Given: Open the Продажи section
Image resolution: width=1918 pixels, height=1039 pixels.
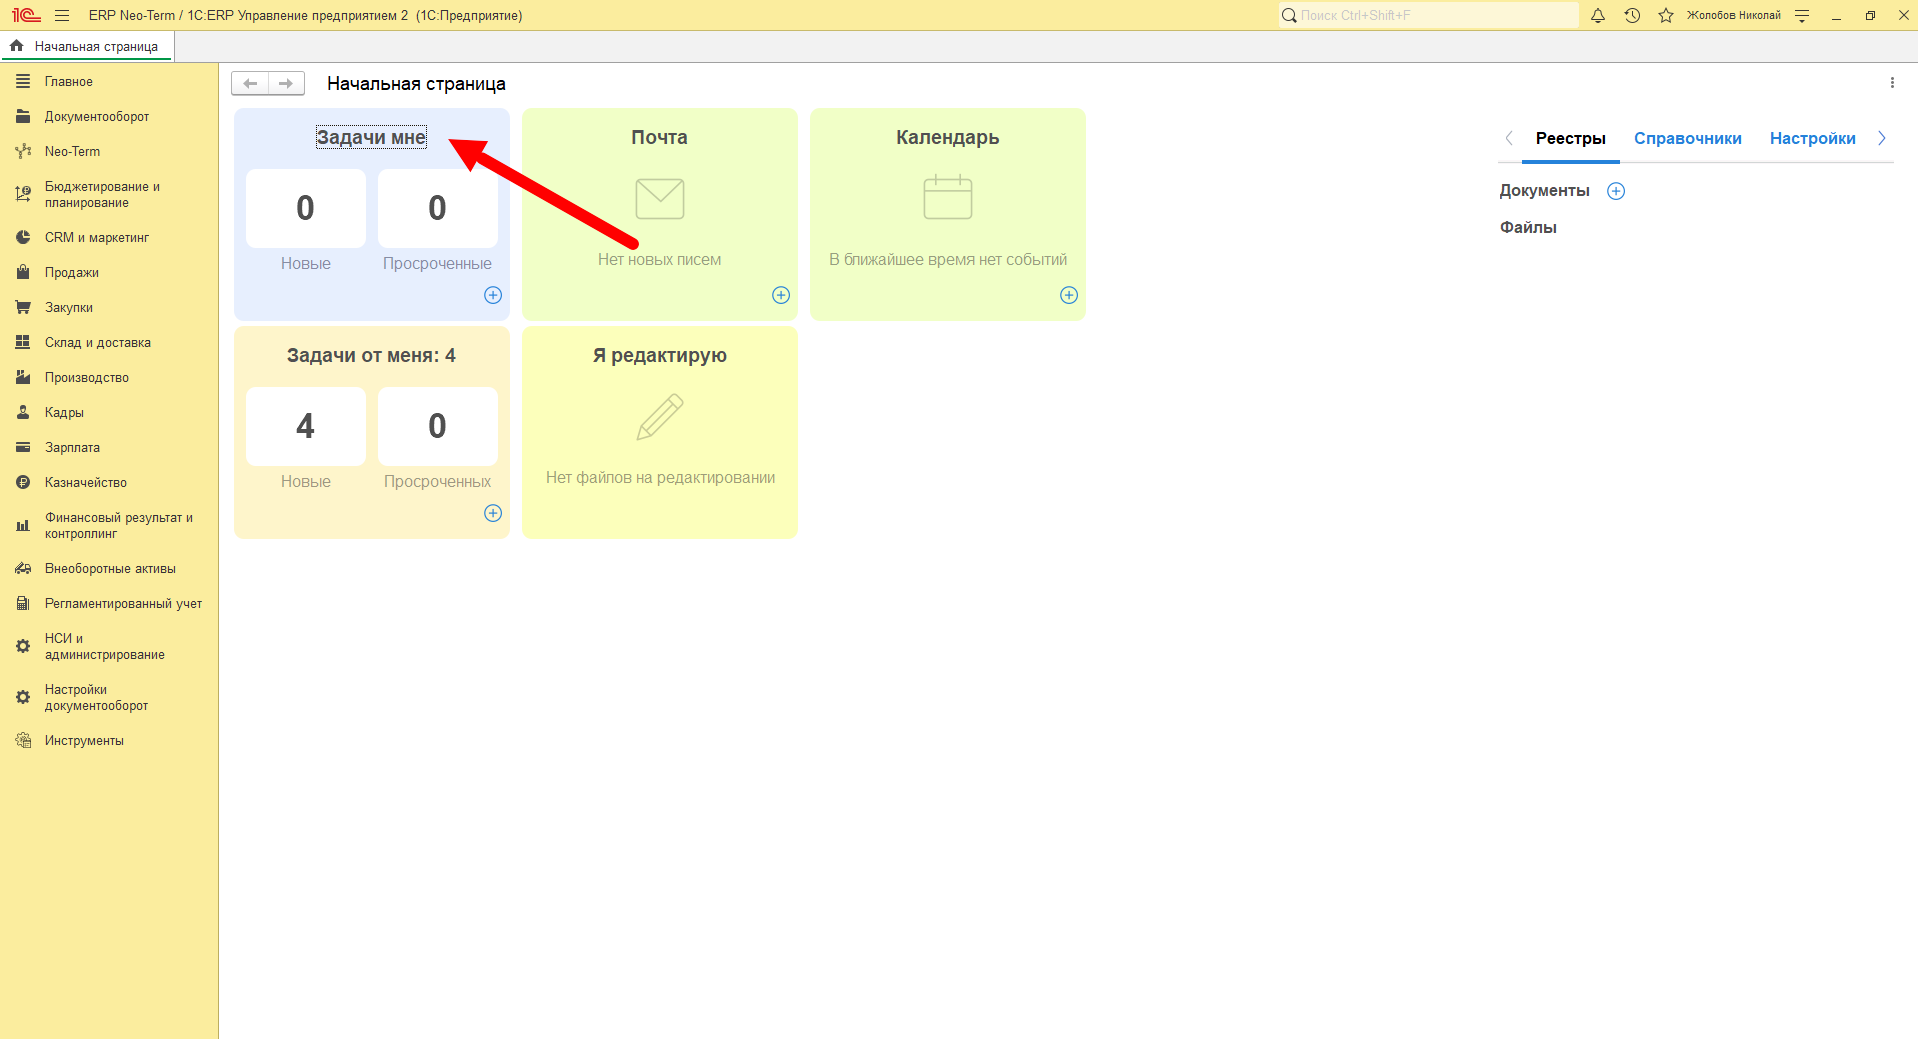Looking at the screenshot, I should pyautogui.click(x=109, y=272).
